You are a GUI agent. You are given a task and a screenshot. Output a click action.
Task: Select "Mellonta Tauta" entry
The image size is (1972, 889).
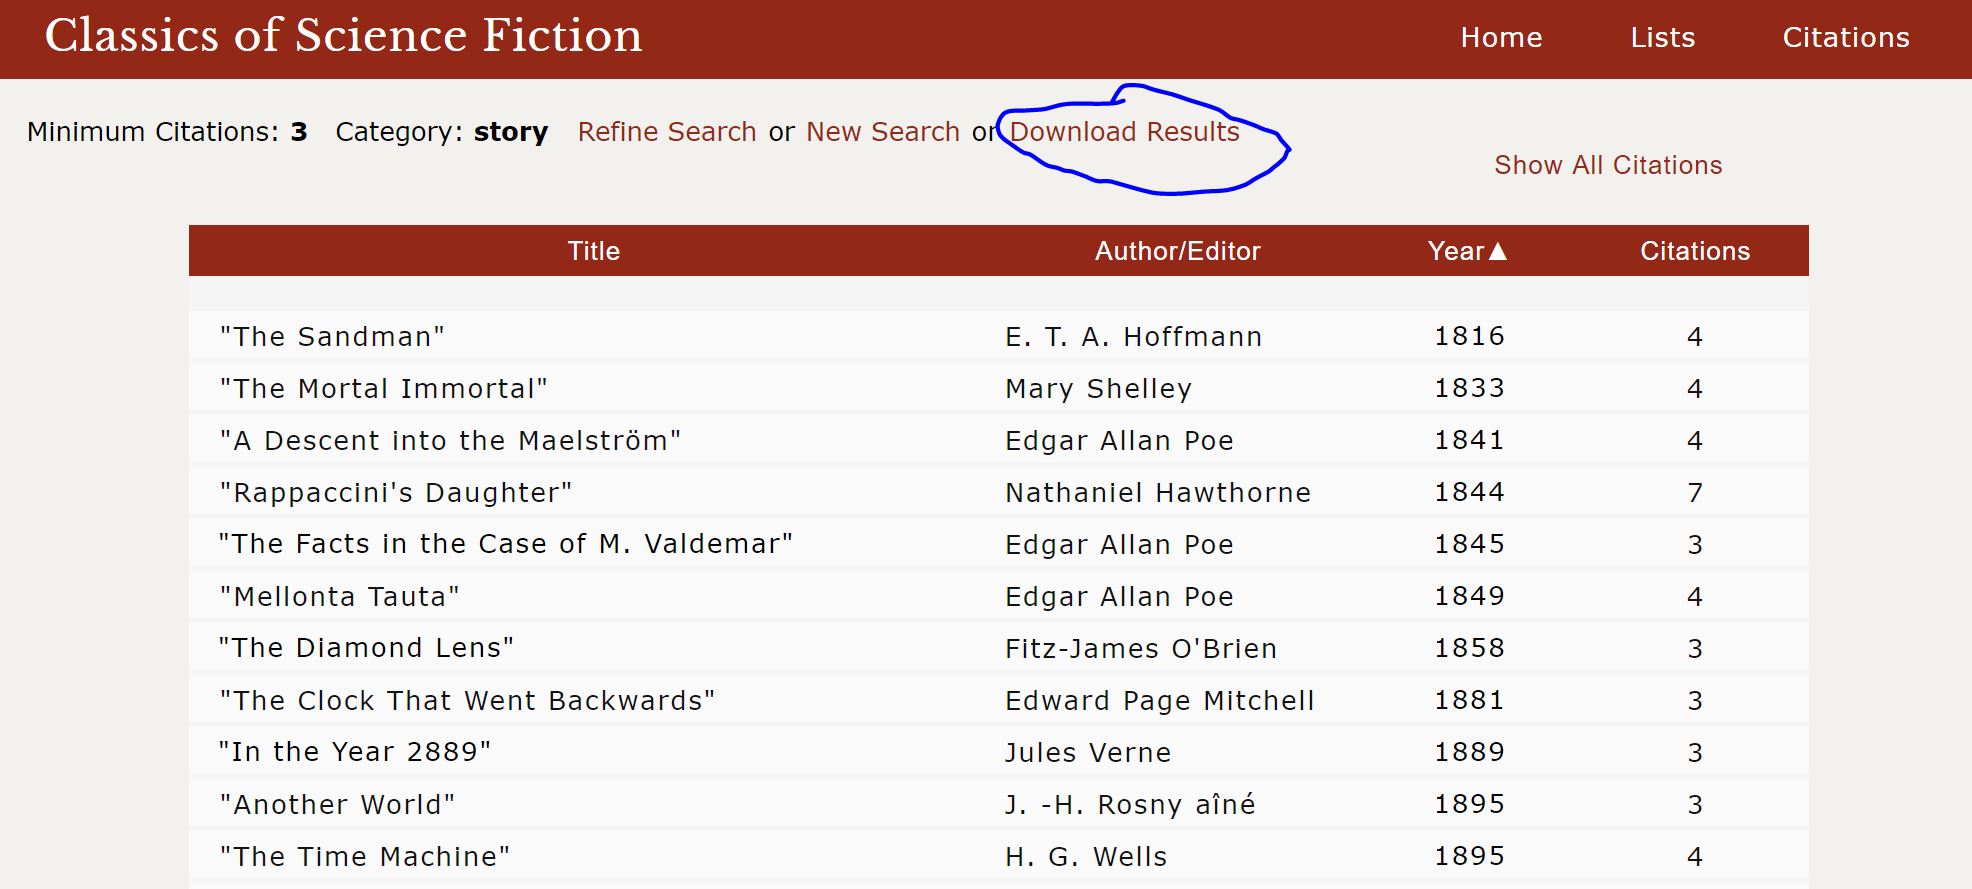340,597
